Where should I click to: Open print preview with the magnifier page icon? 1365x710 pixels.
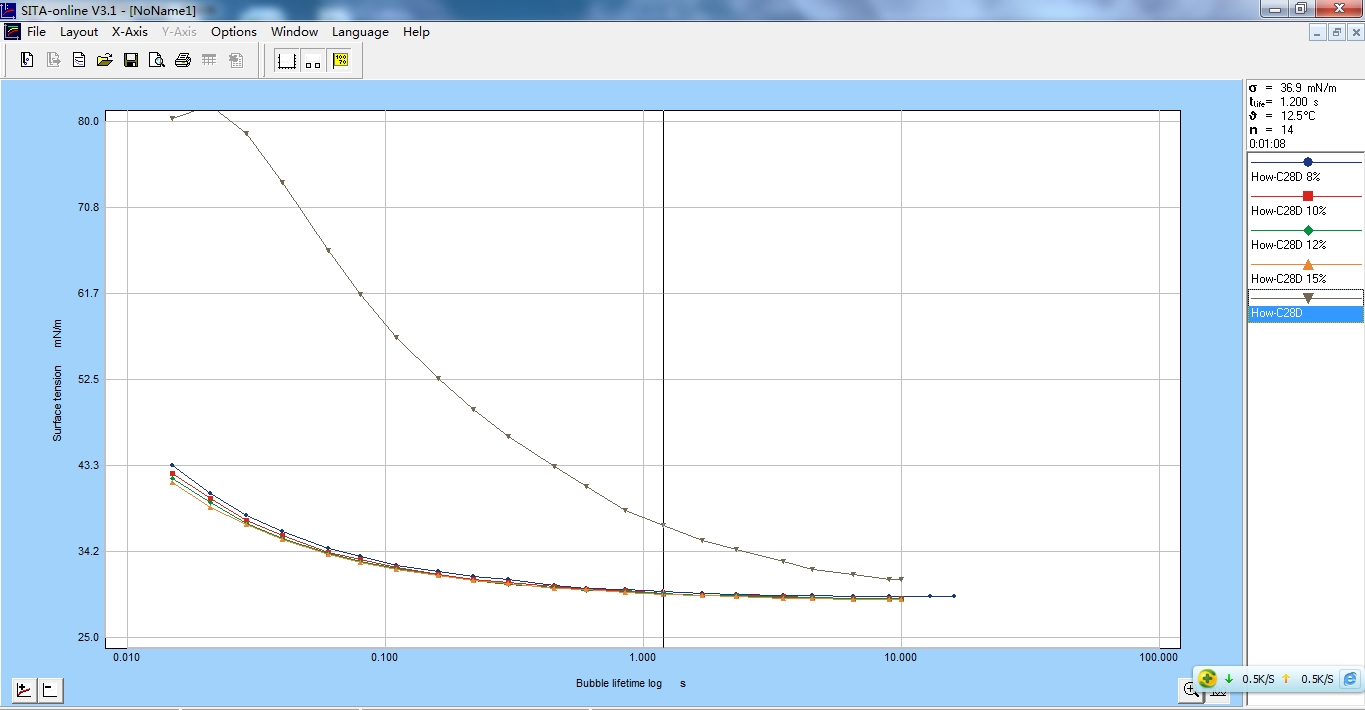click(x=156, y=61)
